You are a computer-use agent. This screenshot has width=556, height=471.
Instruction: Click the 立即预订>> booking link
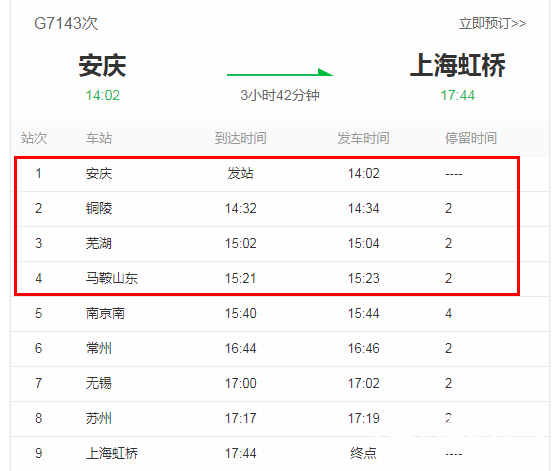pos(492,23)
